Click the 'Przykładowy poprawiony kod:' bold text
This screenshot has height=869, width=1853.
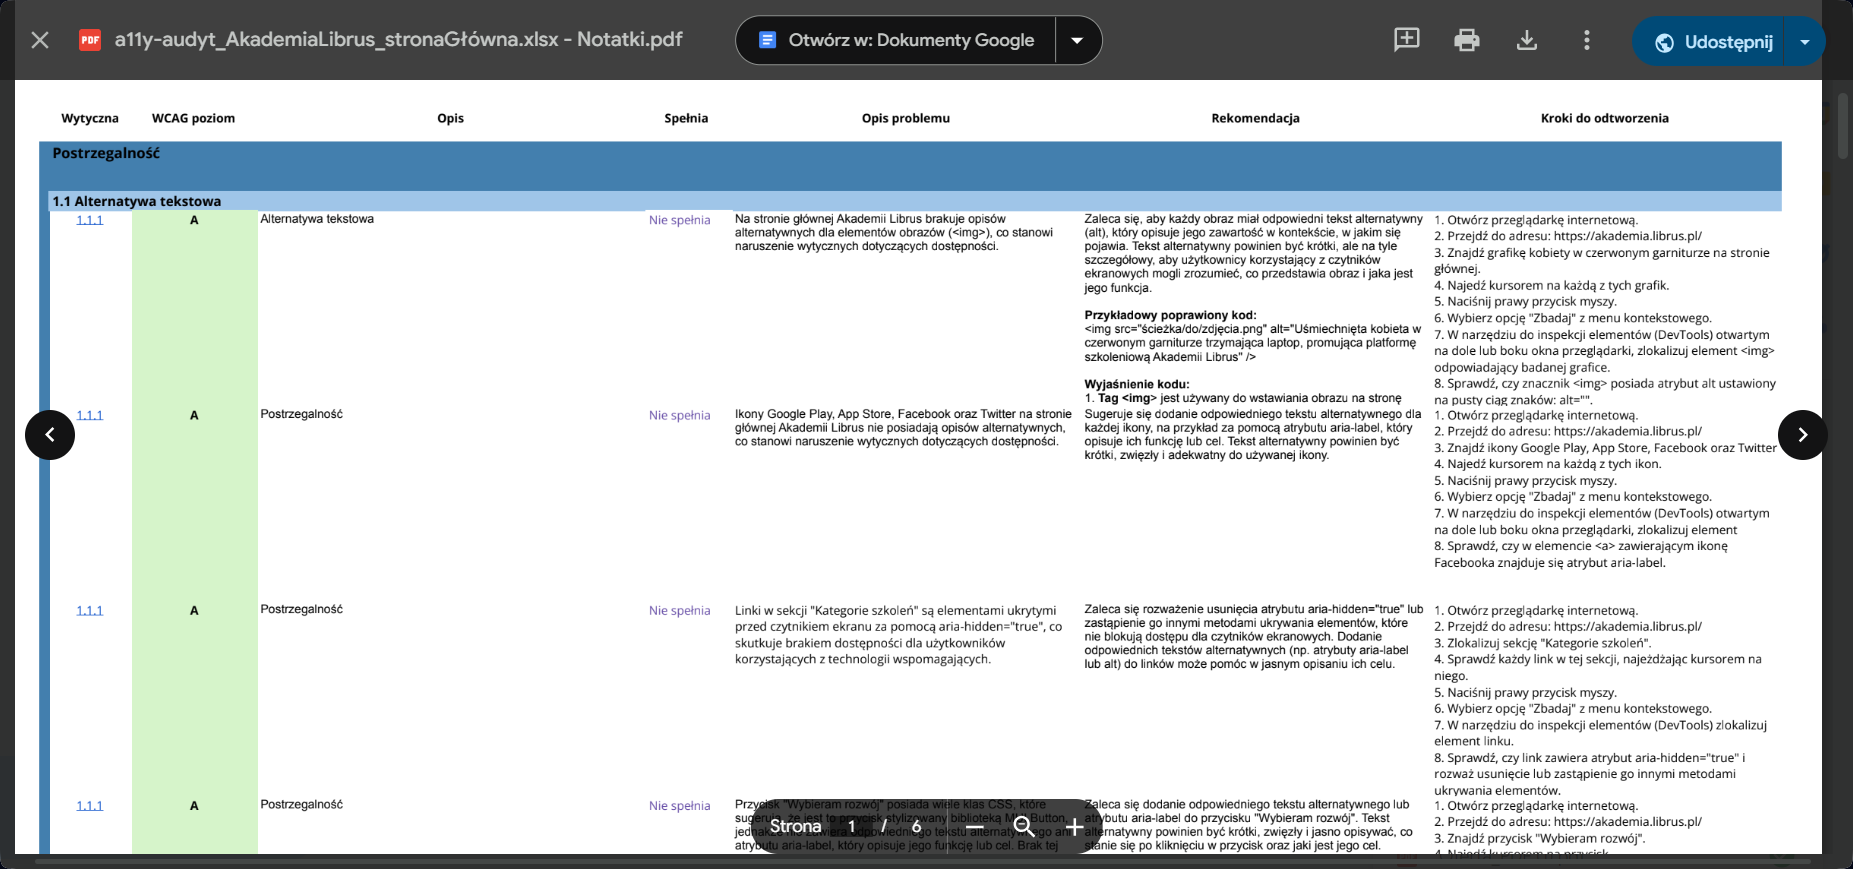pyautogui.click(x=1170, y=315)
